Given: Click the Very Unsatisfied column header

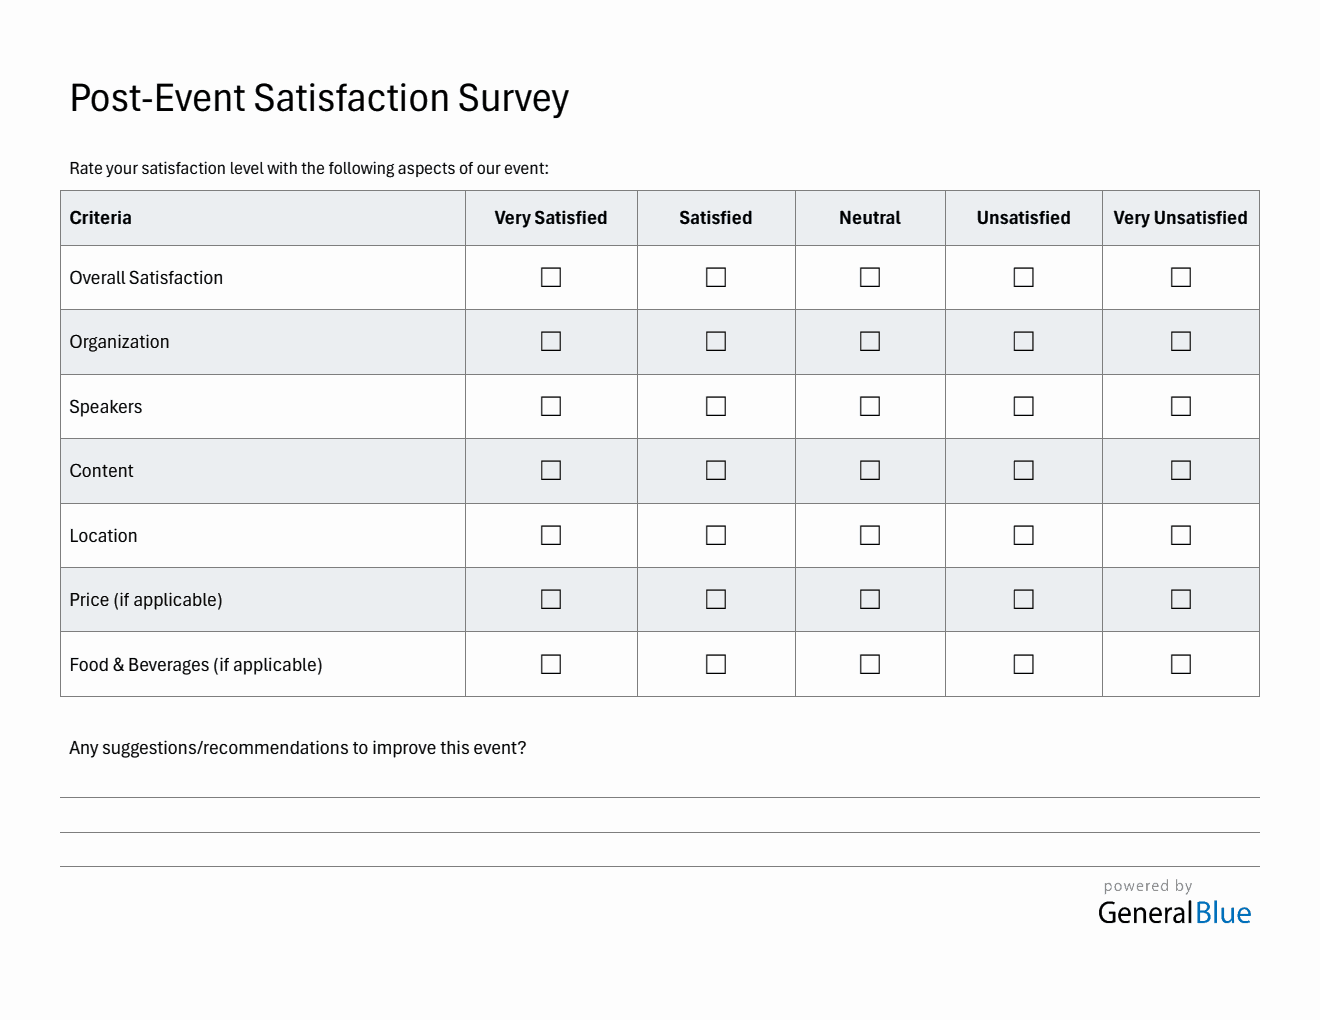Looking at the screenshot, I should [x=1180, y=218].
